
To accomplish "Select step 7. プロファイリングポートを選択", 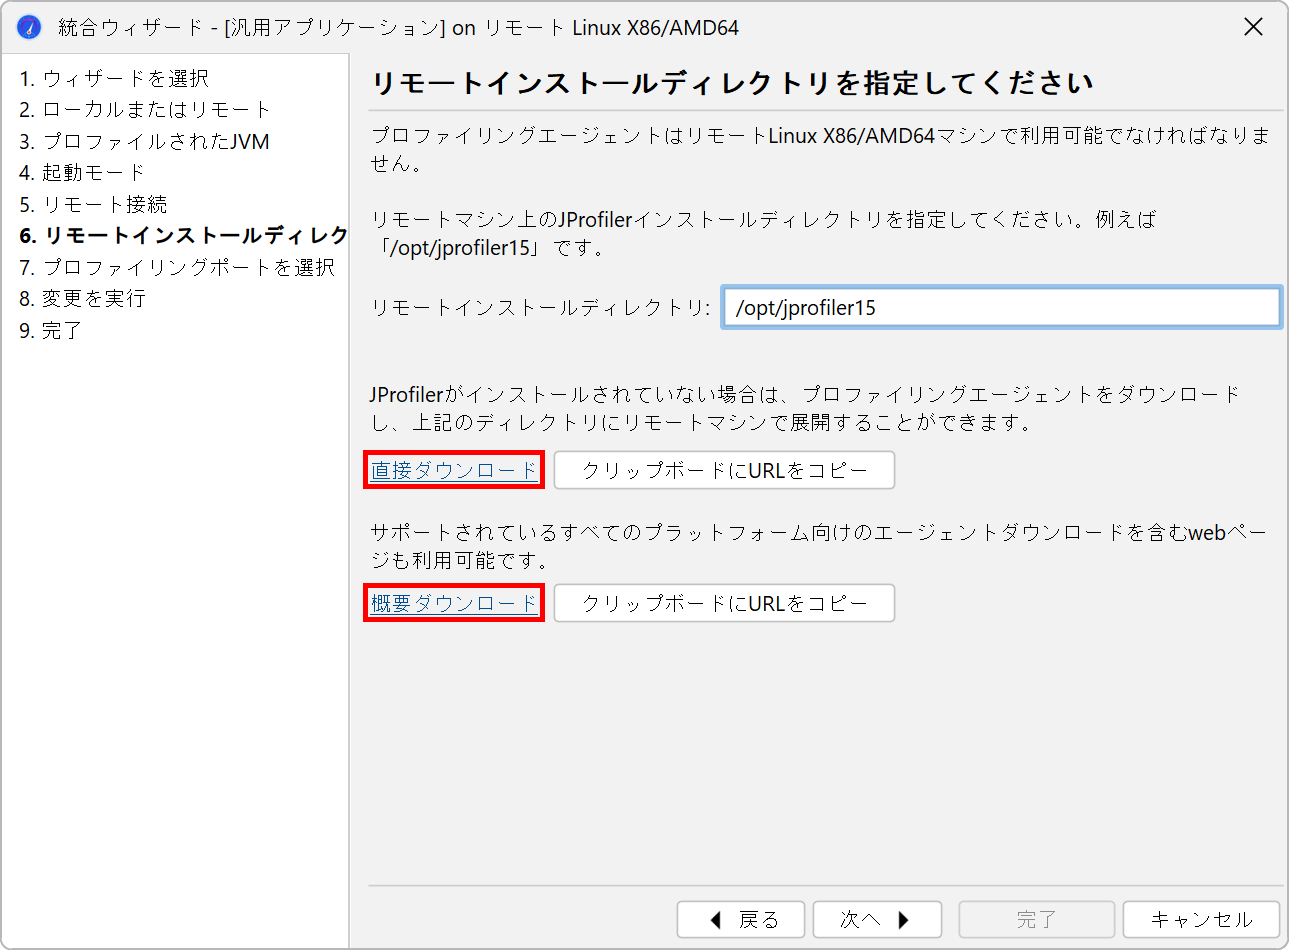I will click(177, 267).
